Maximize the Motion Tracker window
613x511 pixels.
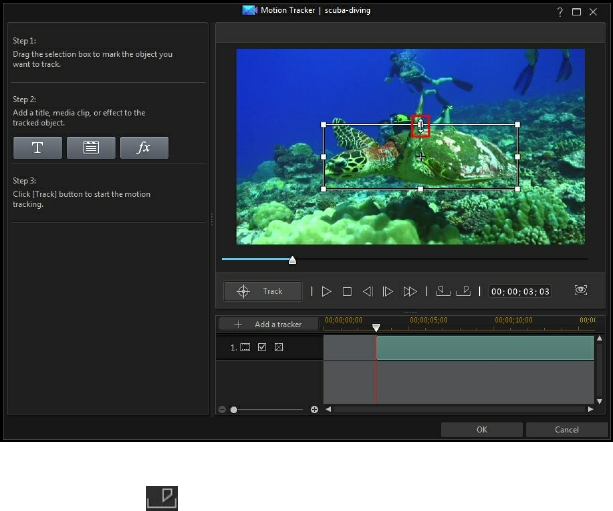tap(576, 12)
